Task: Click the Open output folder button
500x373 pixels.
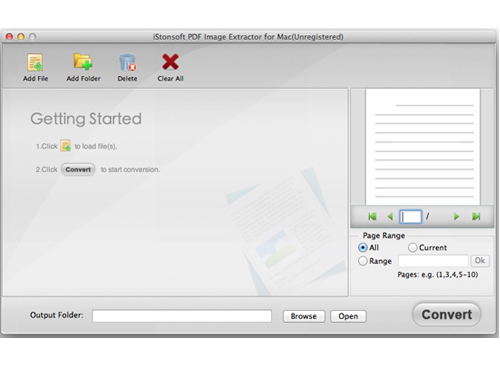Action: point(348,316)
